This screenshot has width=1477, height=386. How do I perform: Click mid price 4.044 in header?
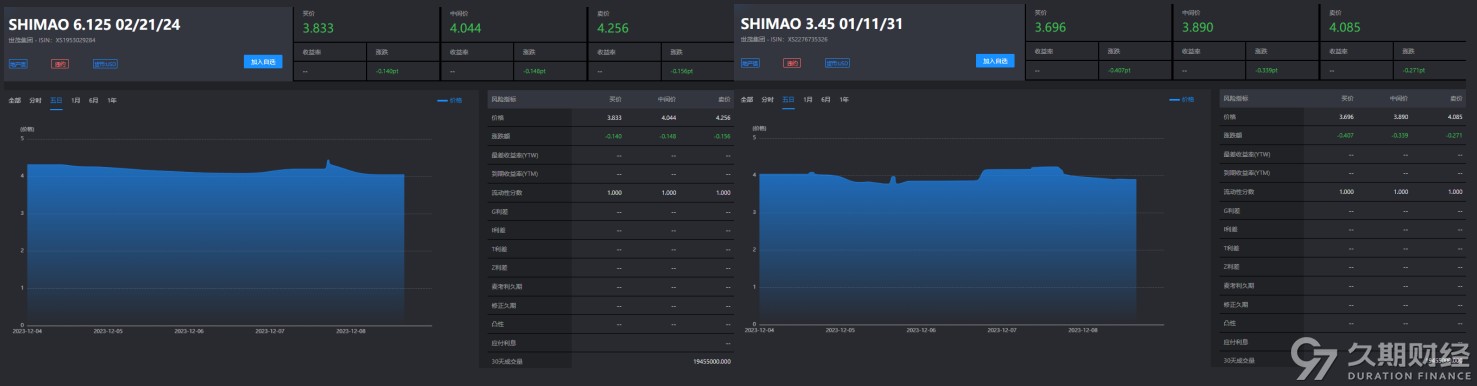click(465, 28)
